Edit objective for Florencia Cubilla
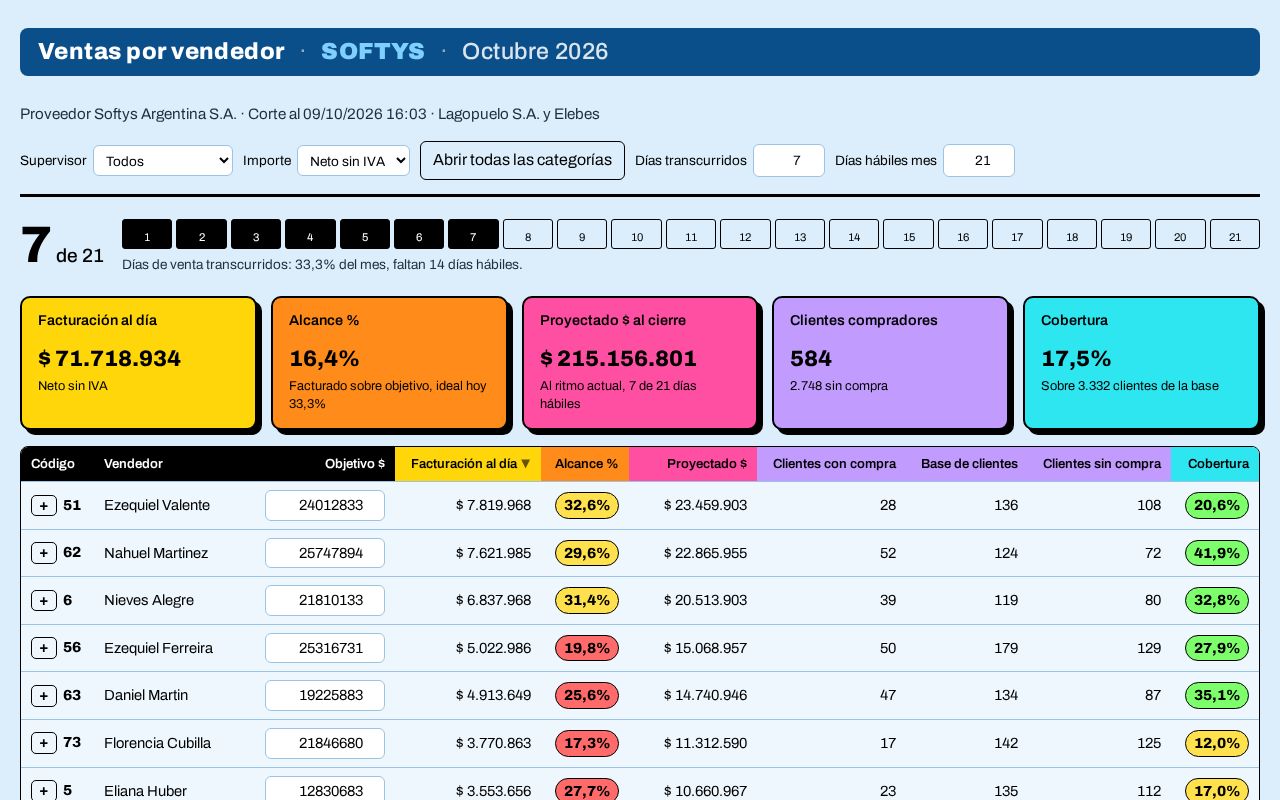The image size is (1280, 800). 325,743
